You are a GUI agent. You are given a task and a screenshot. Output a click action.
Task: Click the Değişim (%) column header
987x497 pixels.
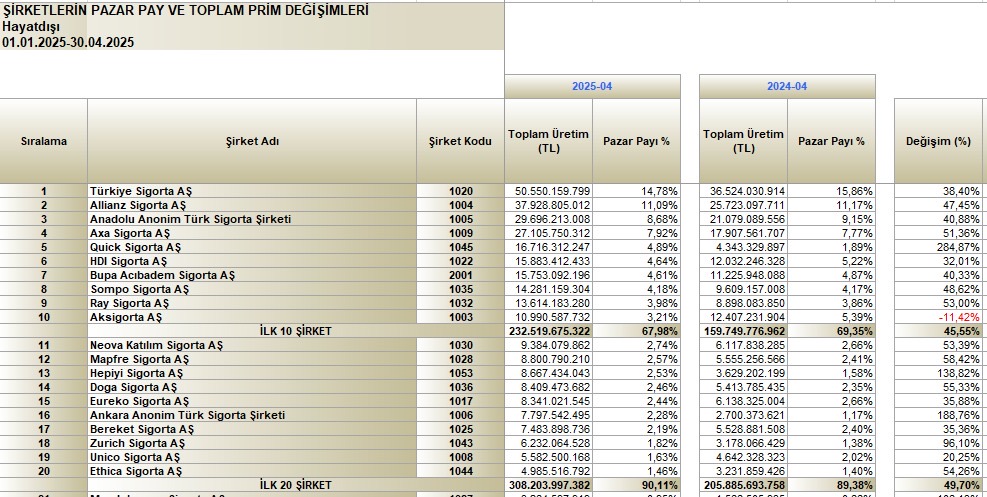(x=938, y=141)
